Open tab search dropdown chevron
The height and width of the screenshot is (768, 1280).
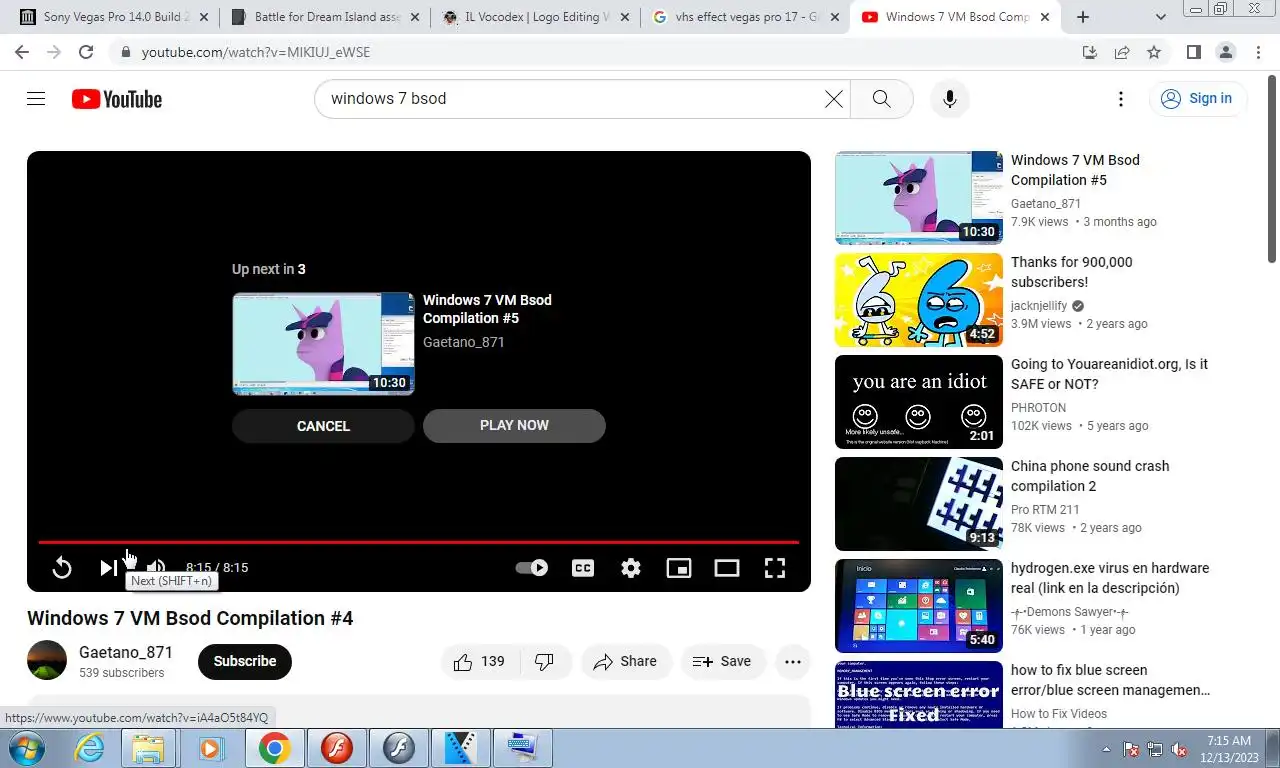pos(1161,17)
